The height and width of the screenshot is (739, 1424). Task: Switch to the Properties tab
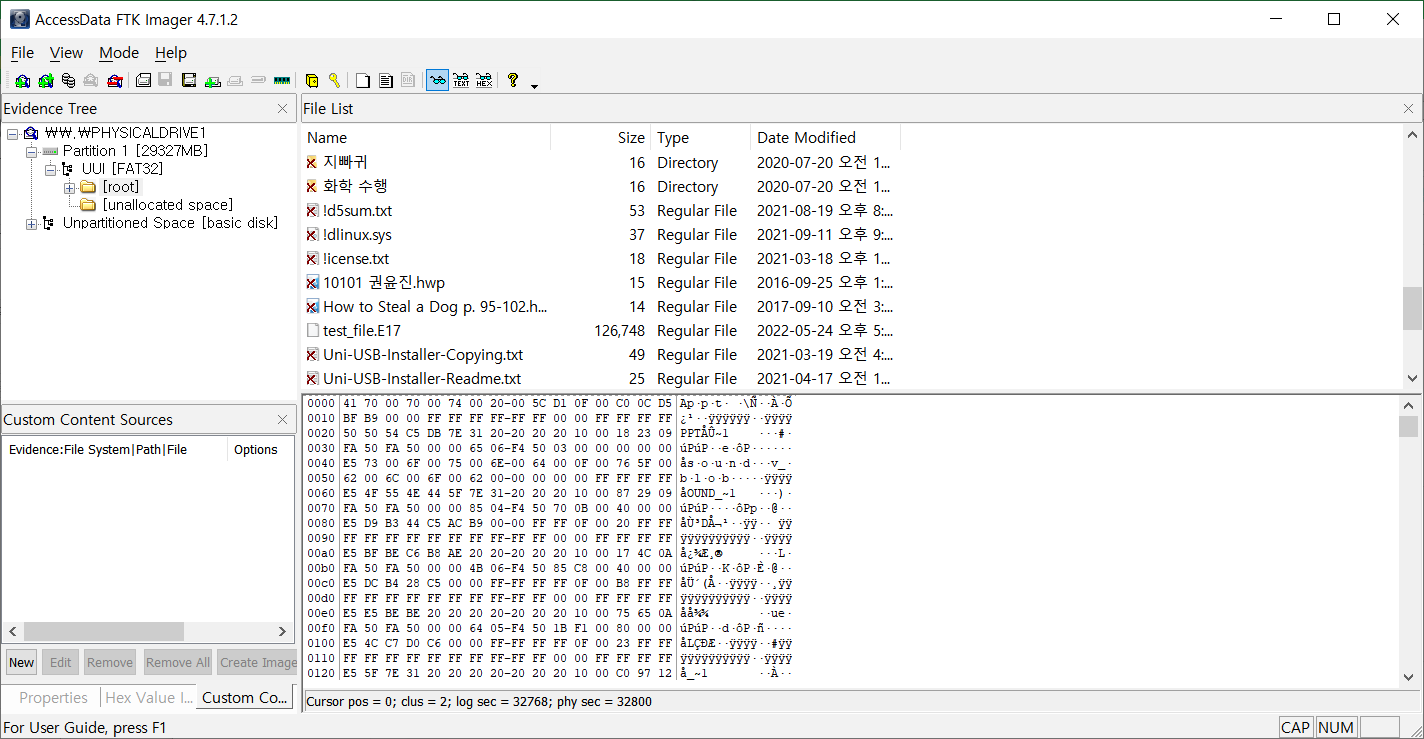(53, 698)
